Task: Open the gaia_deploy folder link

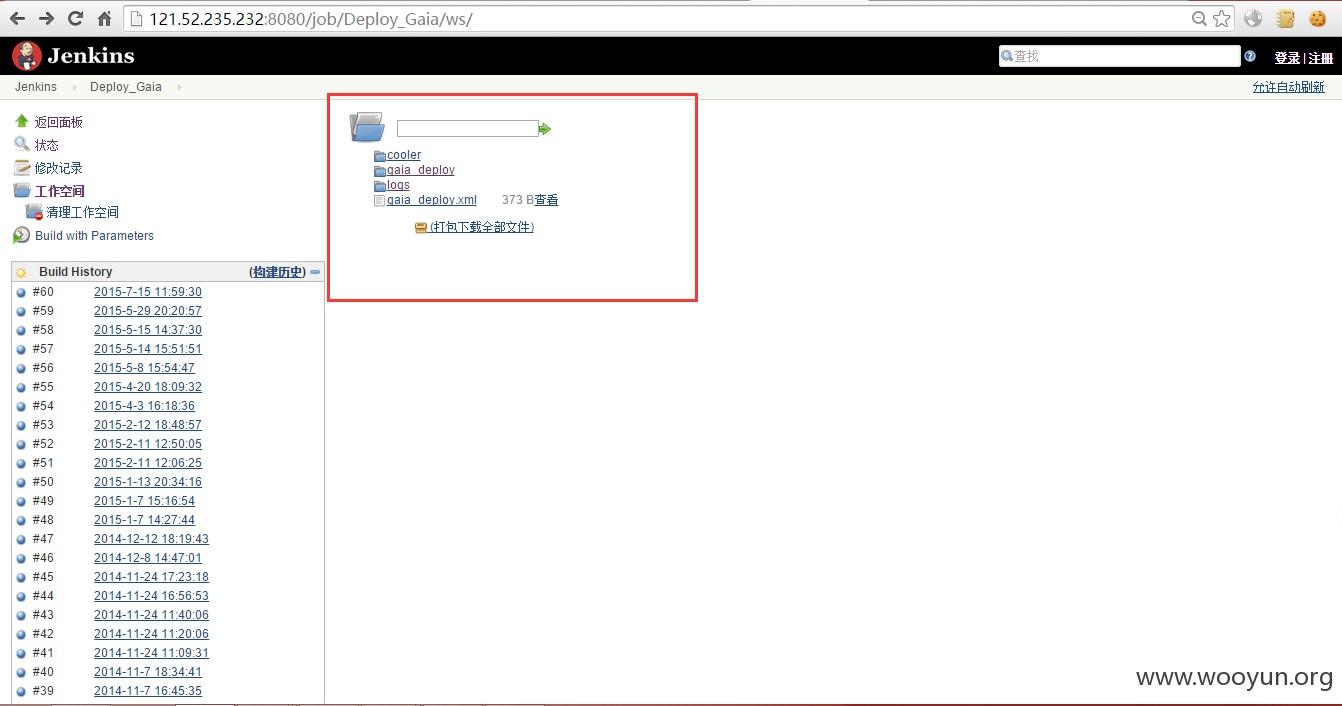Action: (421, 170)
